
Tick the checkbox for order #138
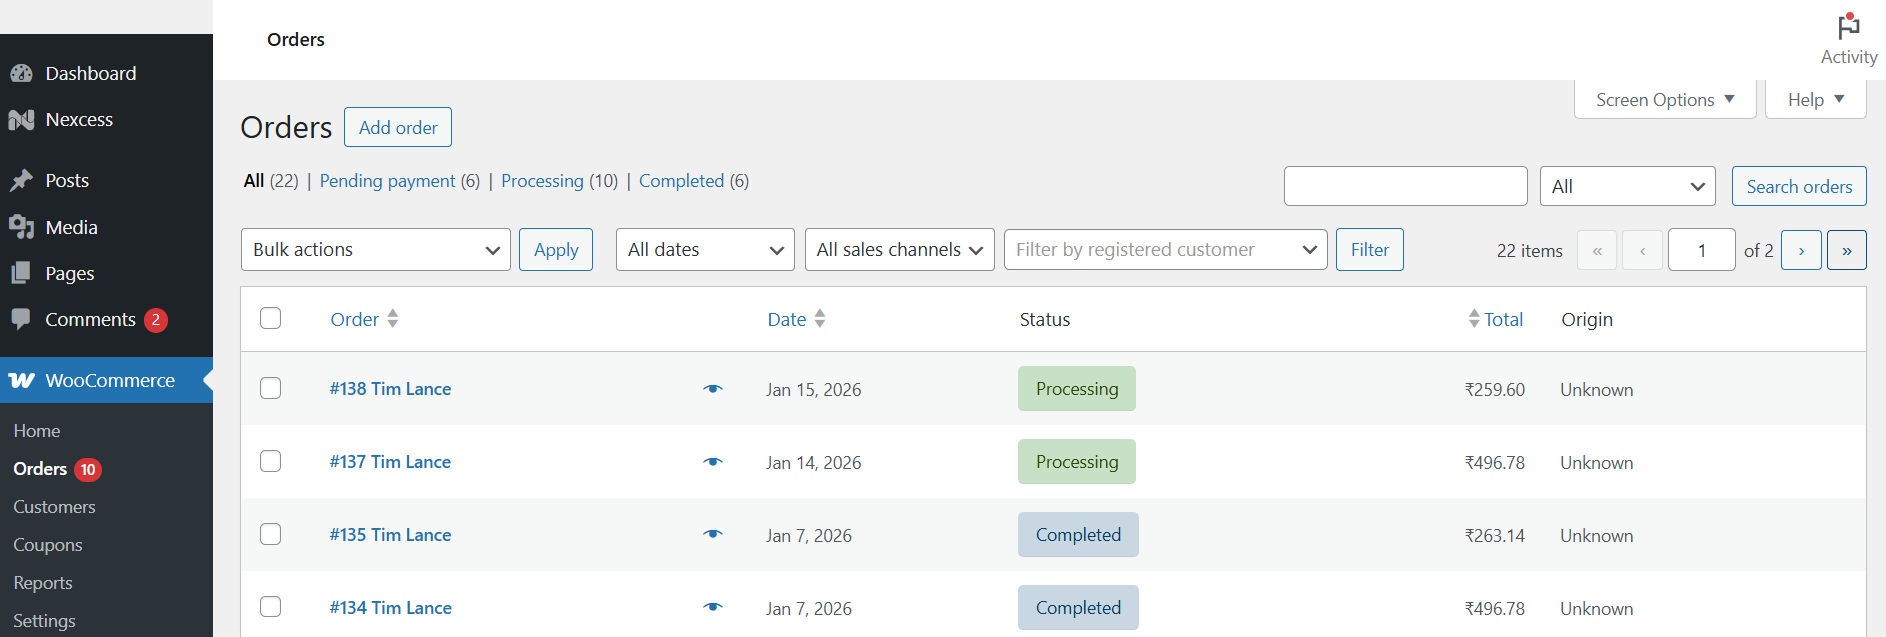click(x=270, y=388)
